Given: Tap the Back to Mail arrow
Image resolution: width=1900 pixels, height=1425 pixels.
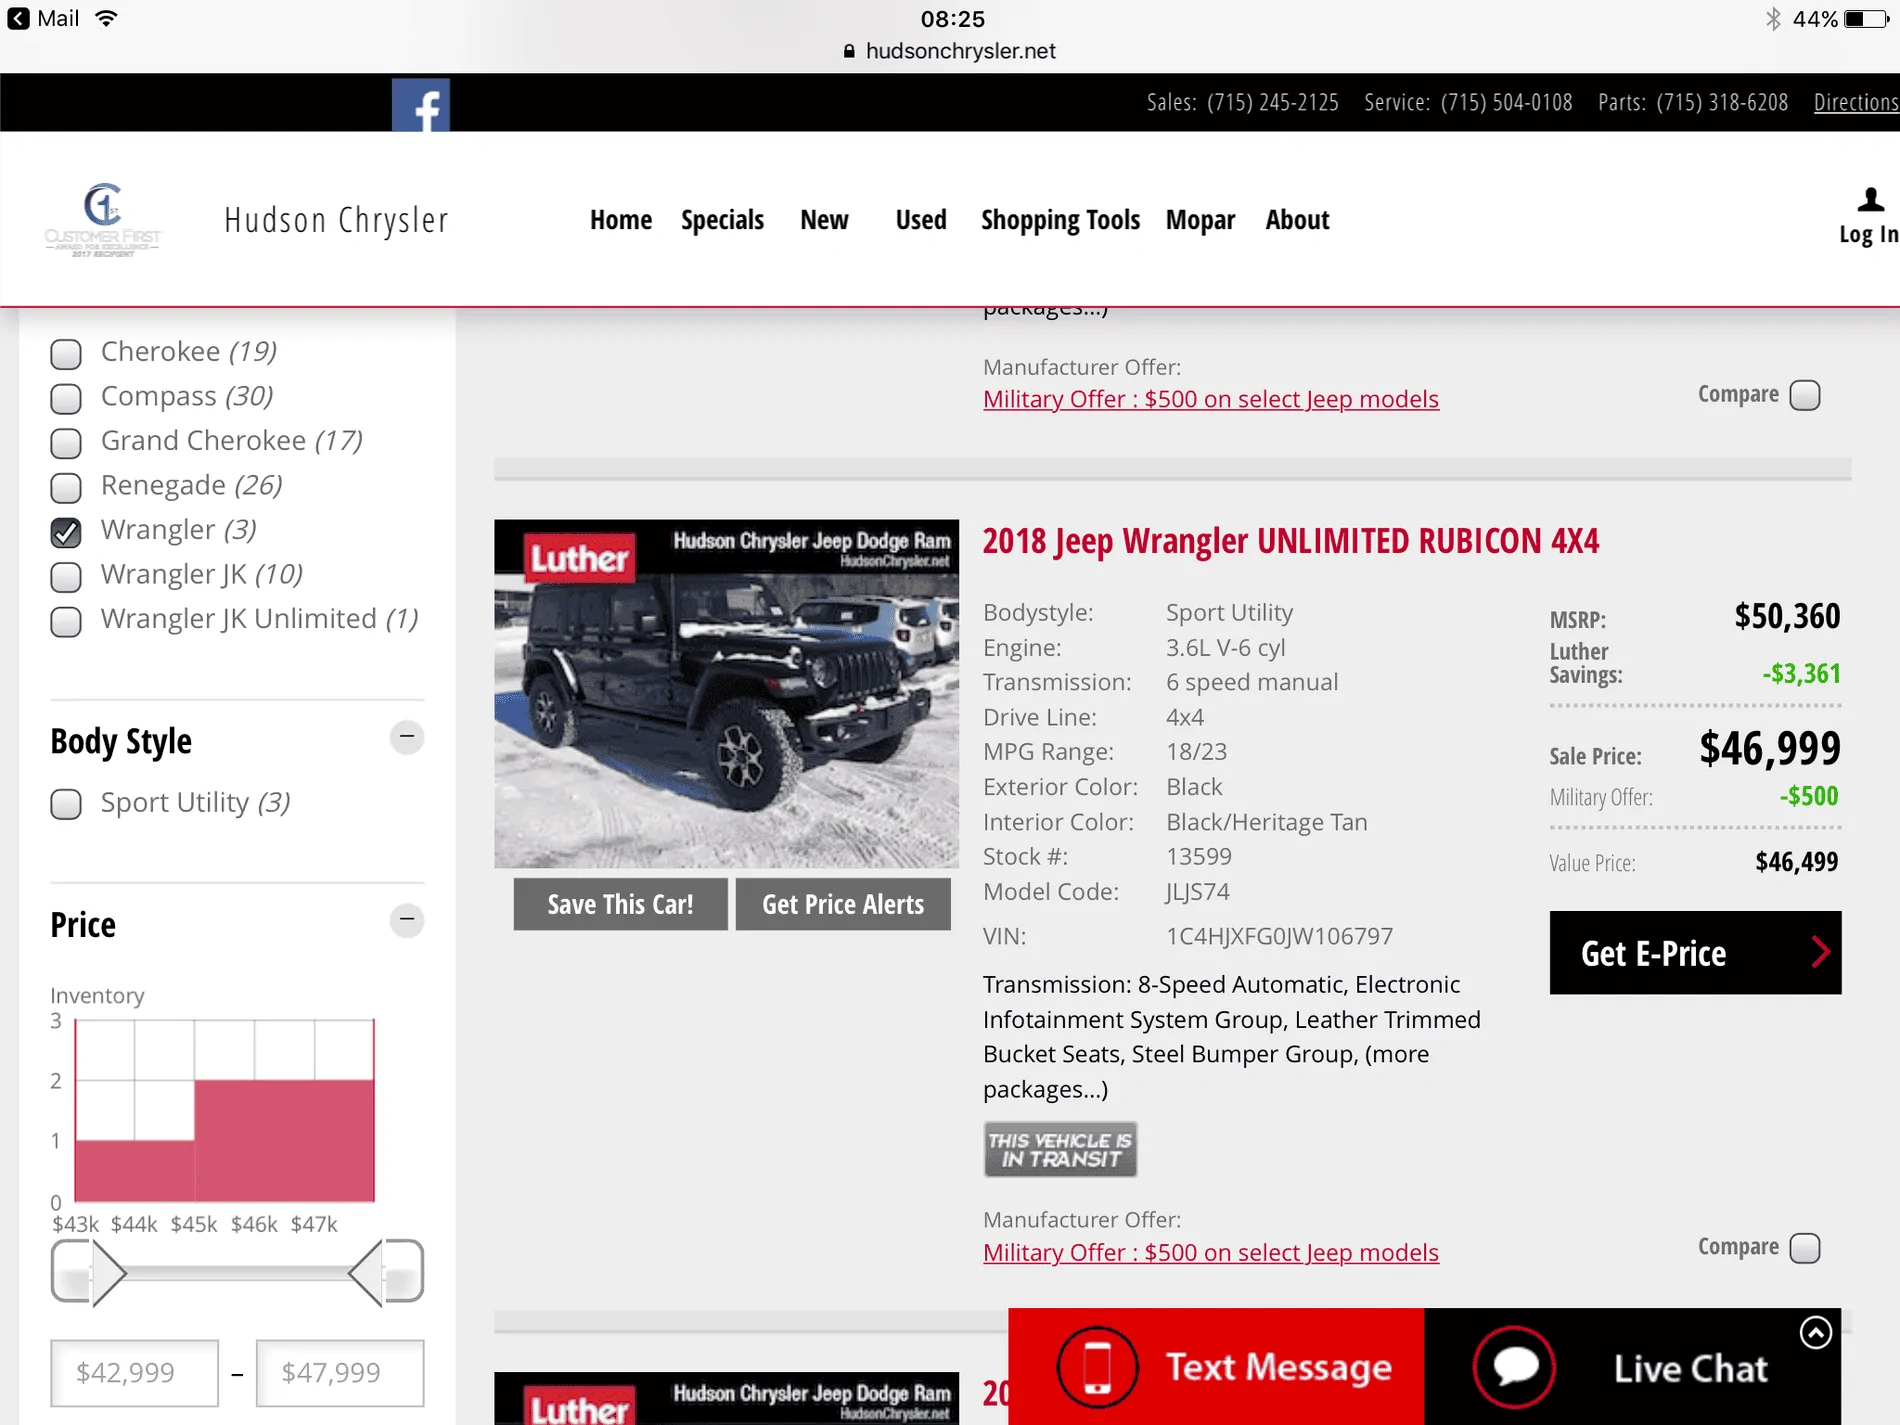Looking at the screenshot, I should pyautogui.click(x=18, y=18).
